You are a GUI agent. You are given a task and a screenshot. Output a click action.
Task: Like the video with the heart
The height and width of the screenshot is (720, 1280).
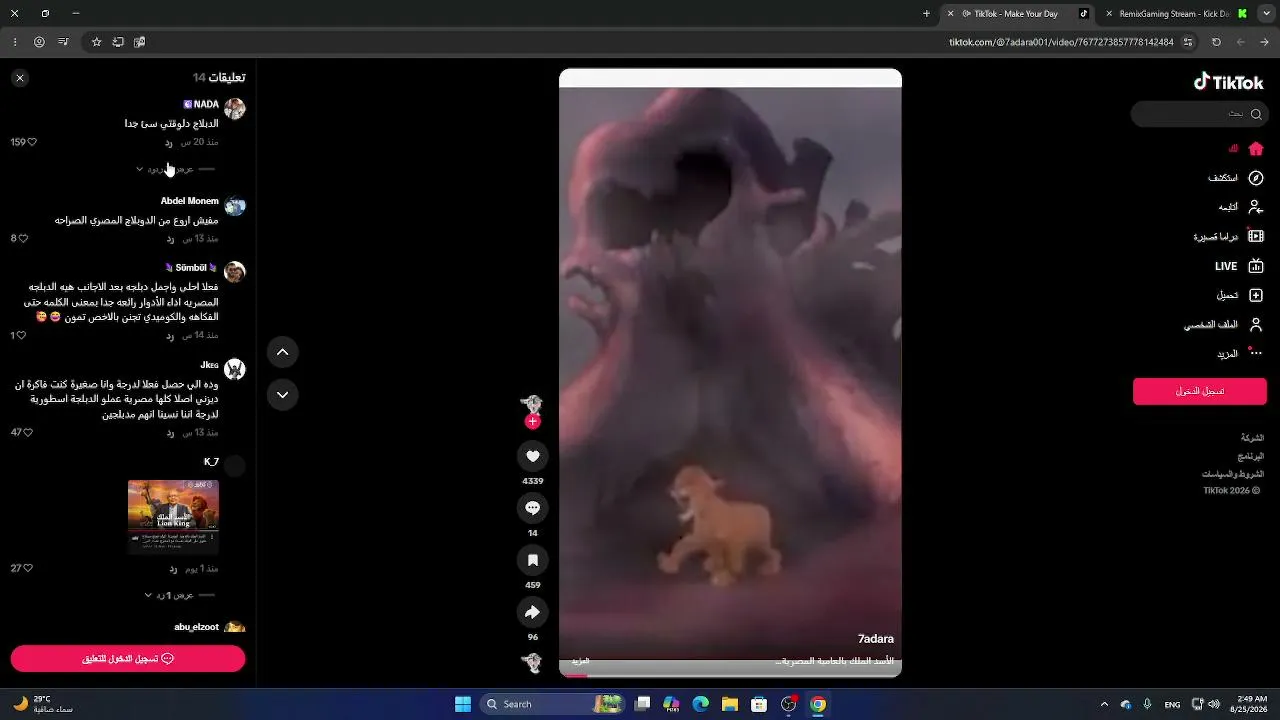coord(533,456)
